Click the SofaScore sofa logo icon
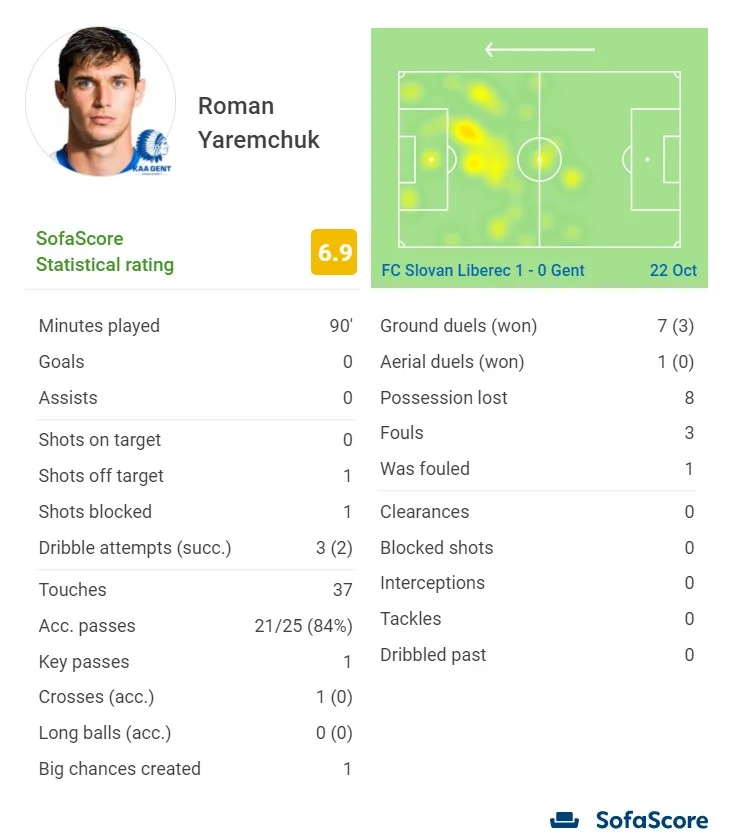The height and width of the screenshot is (840, 732). (x=565, y=820)
